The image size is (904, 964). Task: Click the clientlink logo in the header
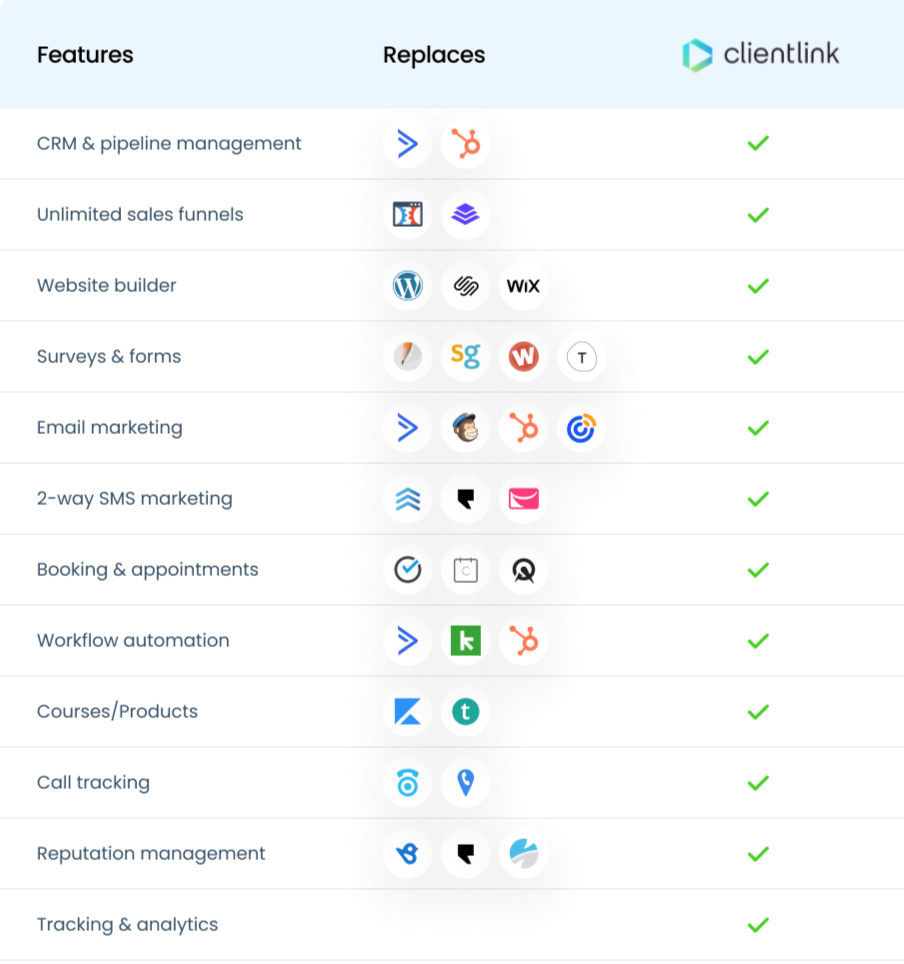click(760, 55)
